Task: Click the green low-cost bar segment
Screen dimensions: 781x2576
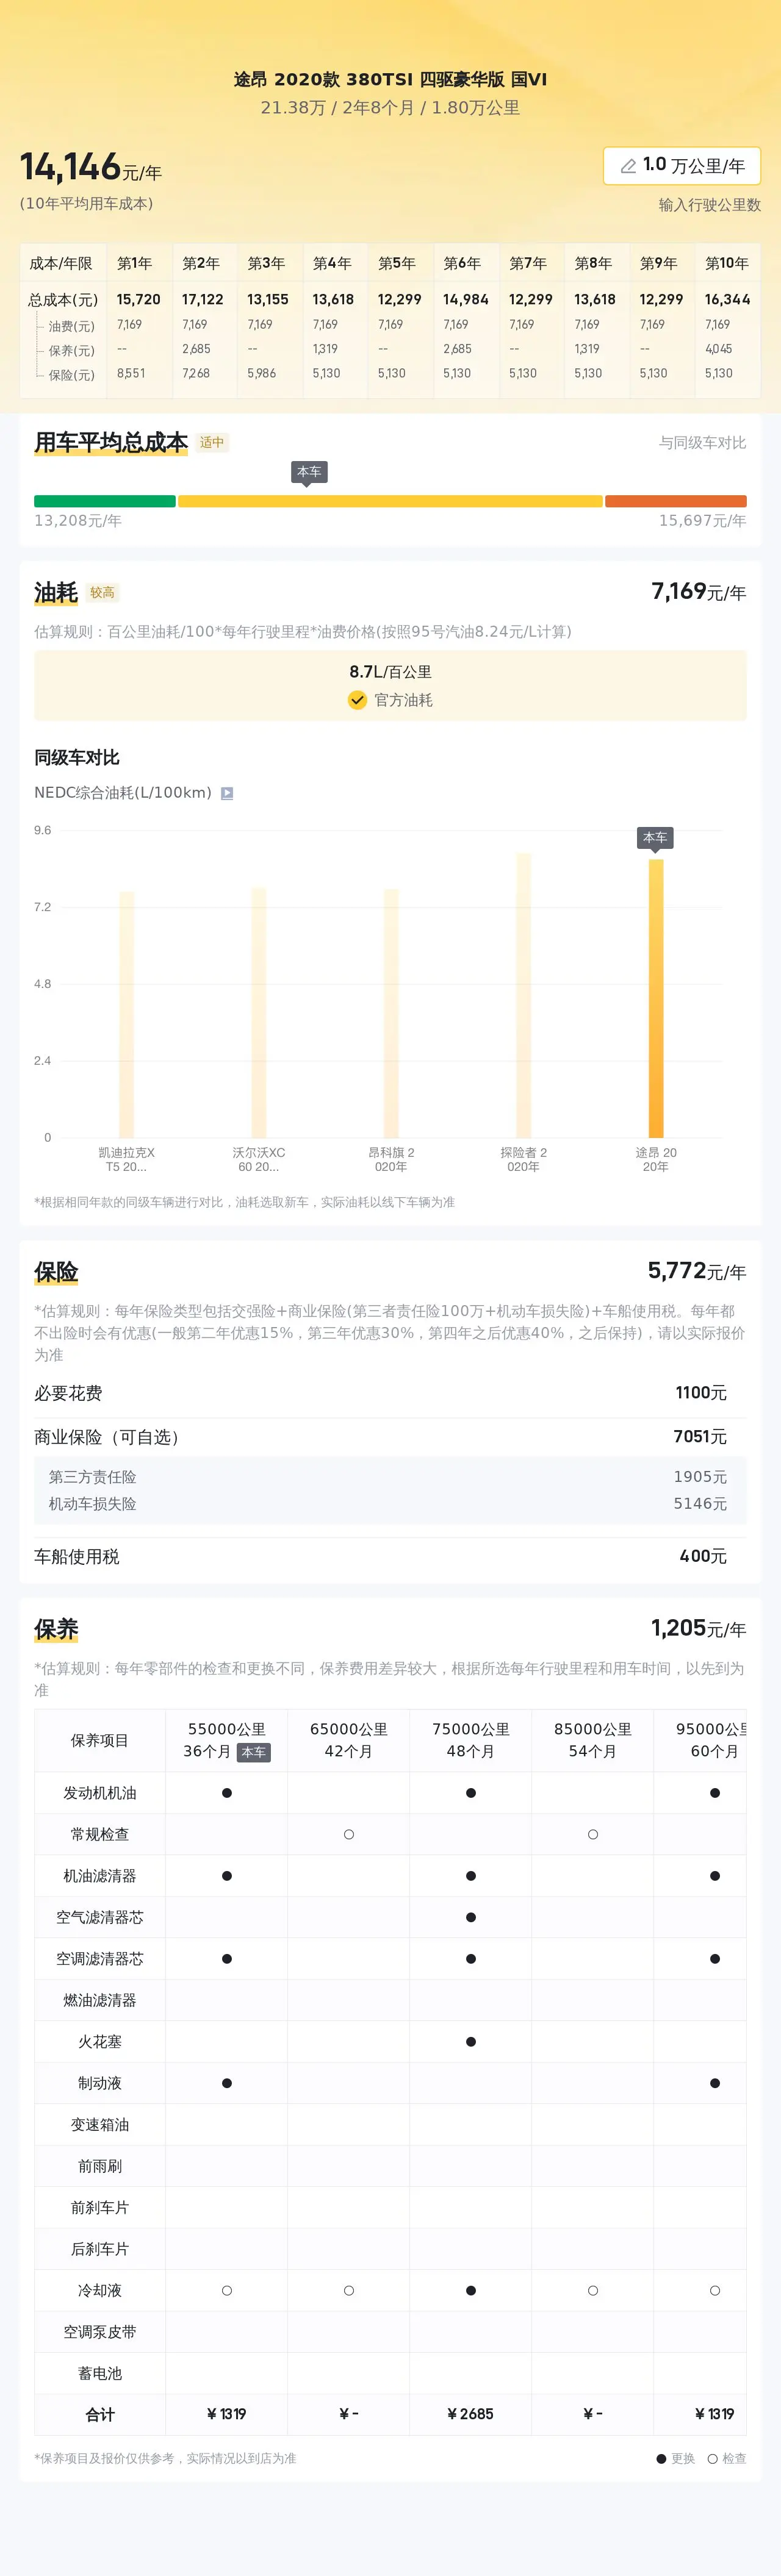Action: (x=105, y=501)
